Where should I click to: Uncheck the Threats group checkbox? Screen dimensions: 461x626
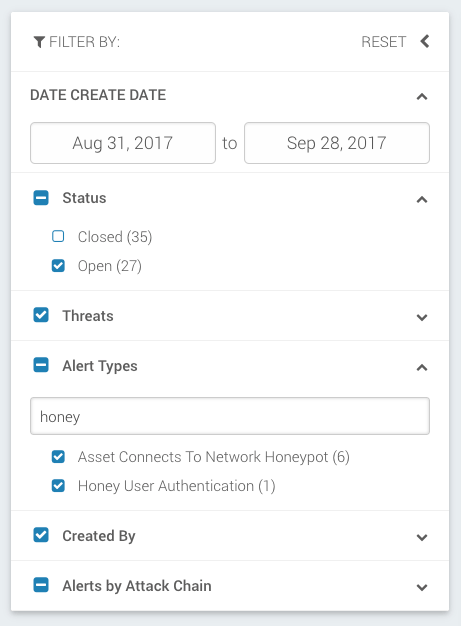pyautogui.click(x=41, y=315)
